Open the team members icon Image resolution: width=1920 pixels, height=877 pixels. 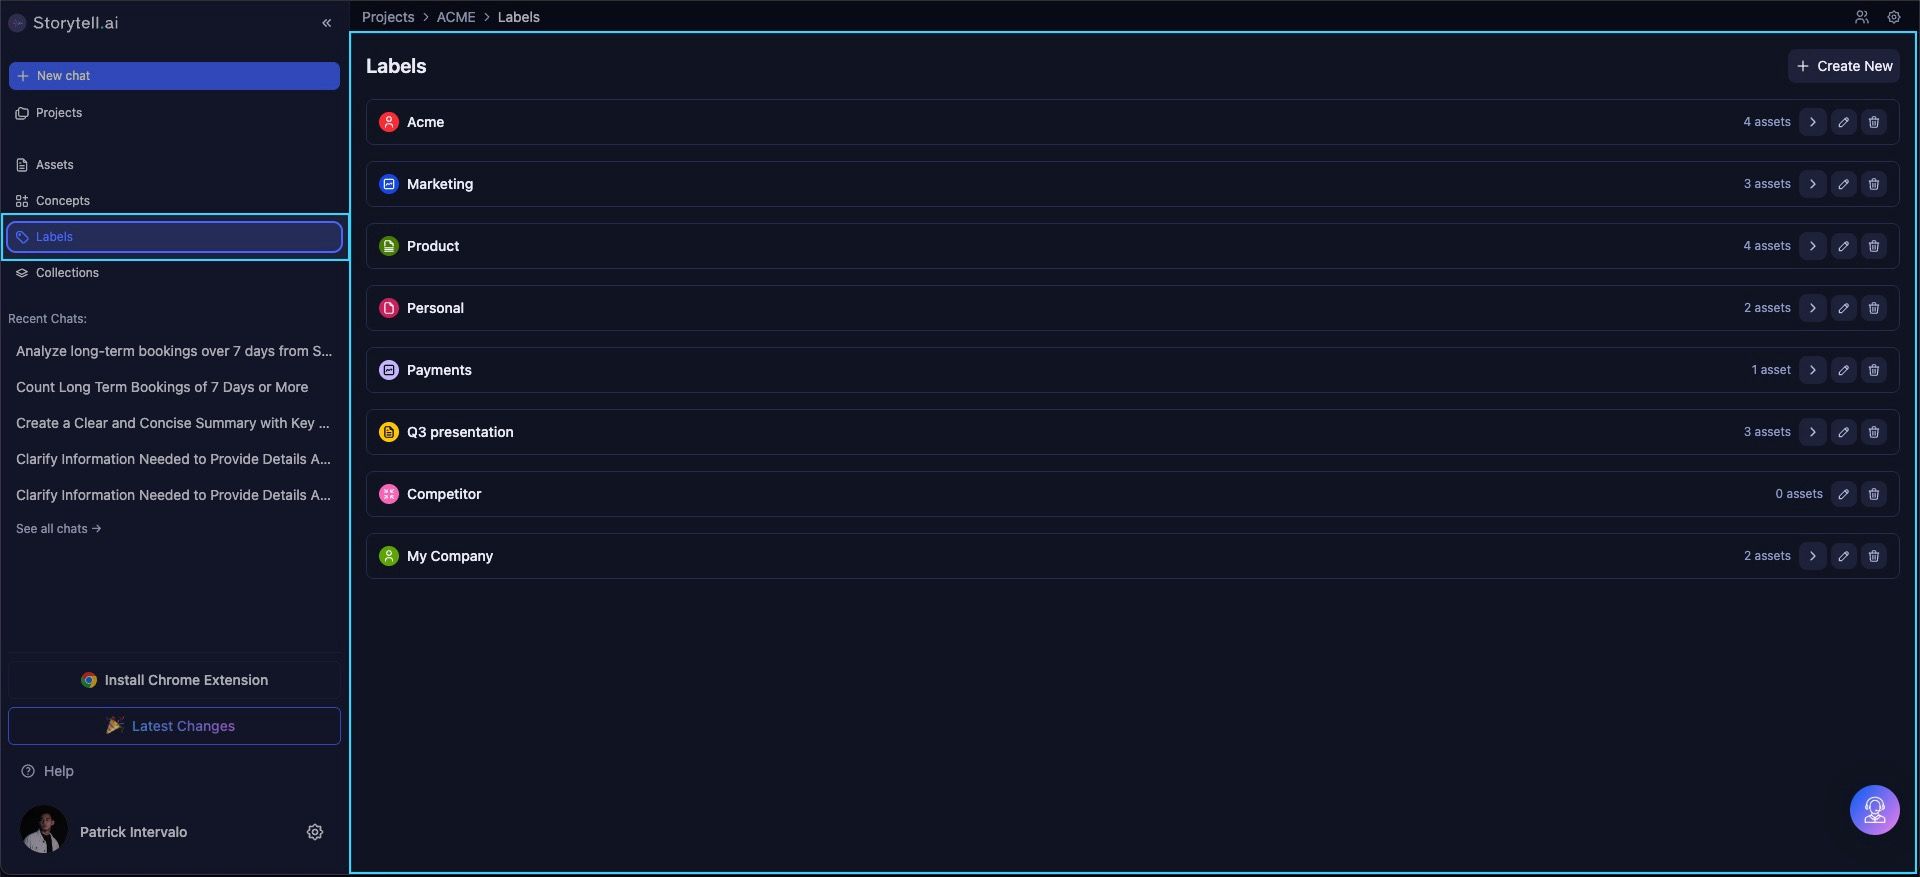(1861, 17)
